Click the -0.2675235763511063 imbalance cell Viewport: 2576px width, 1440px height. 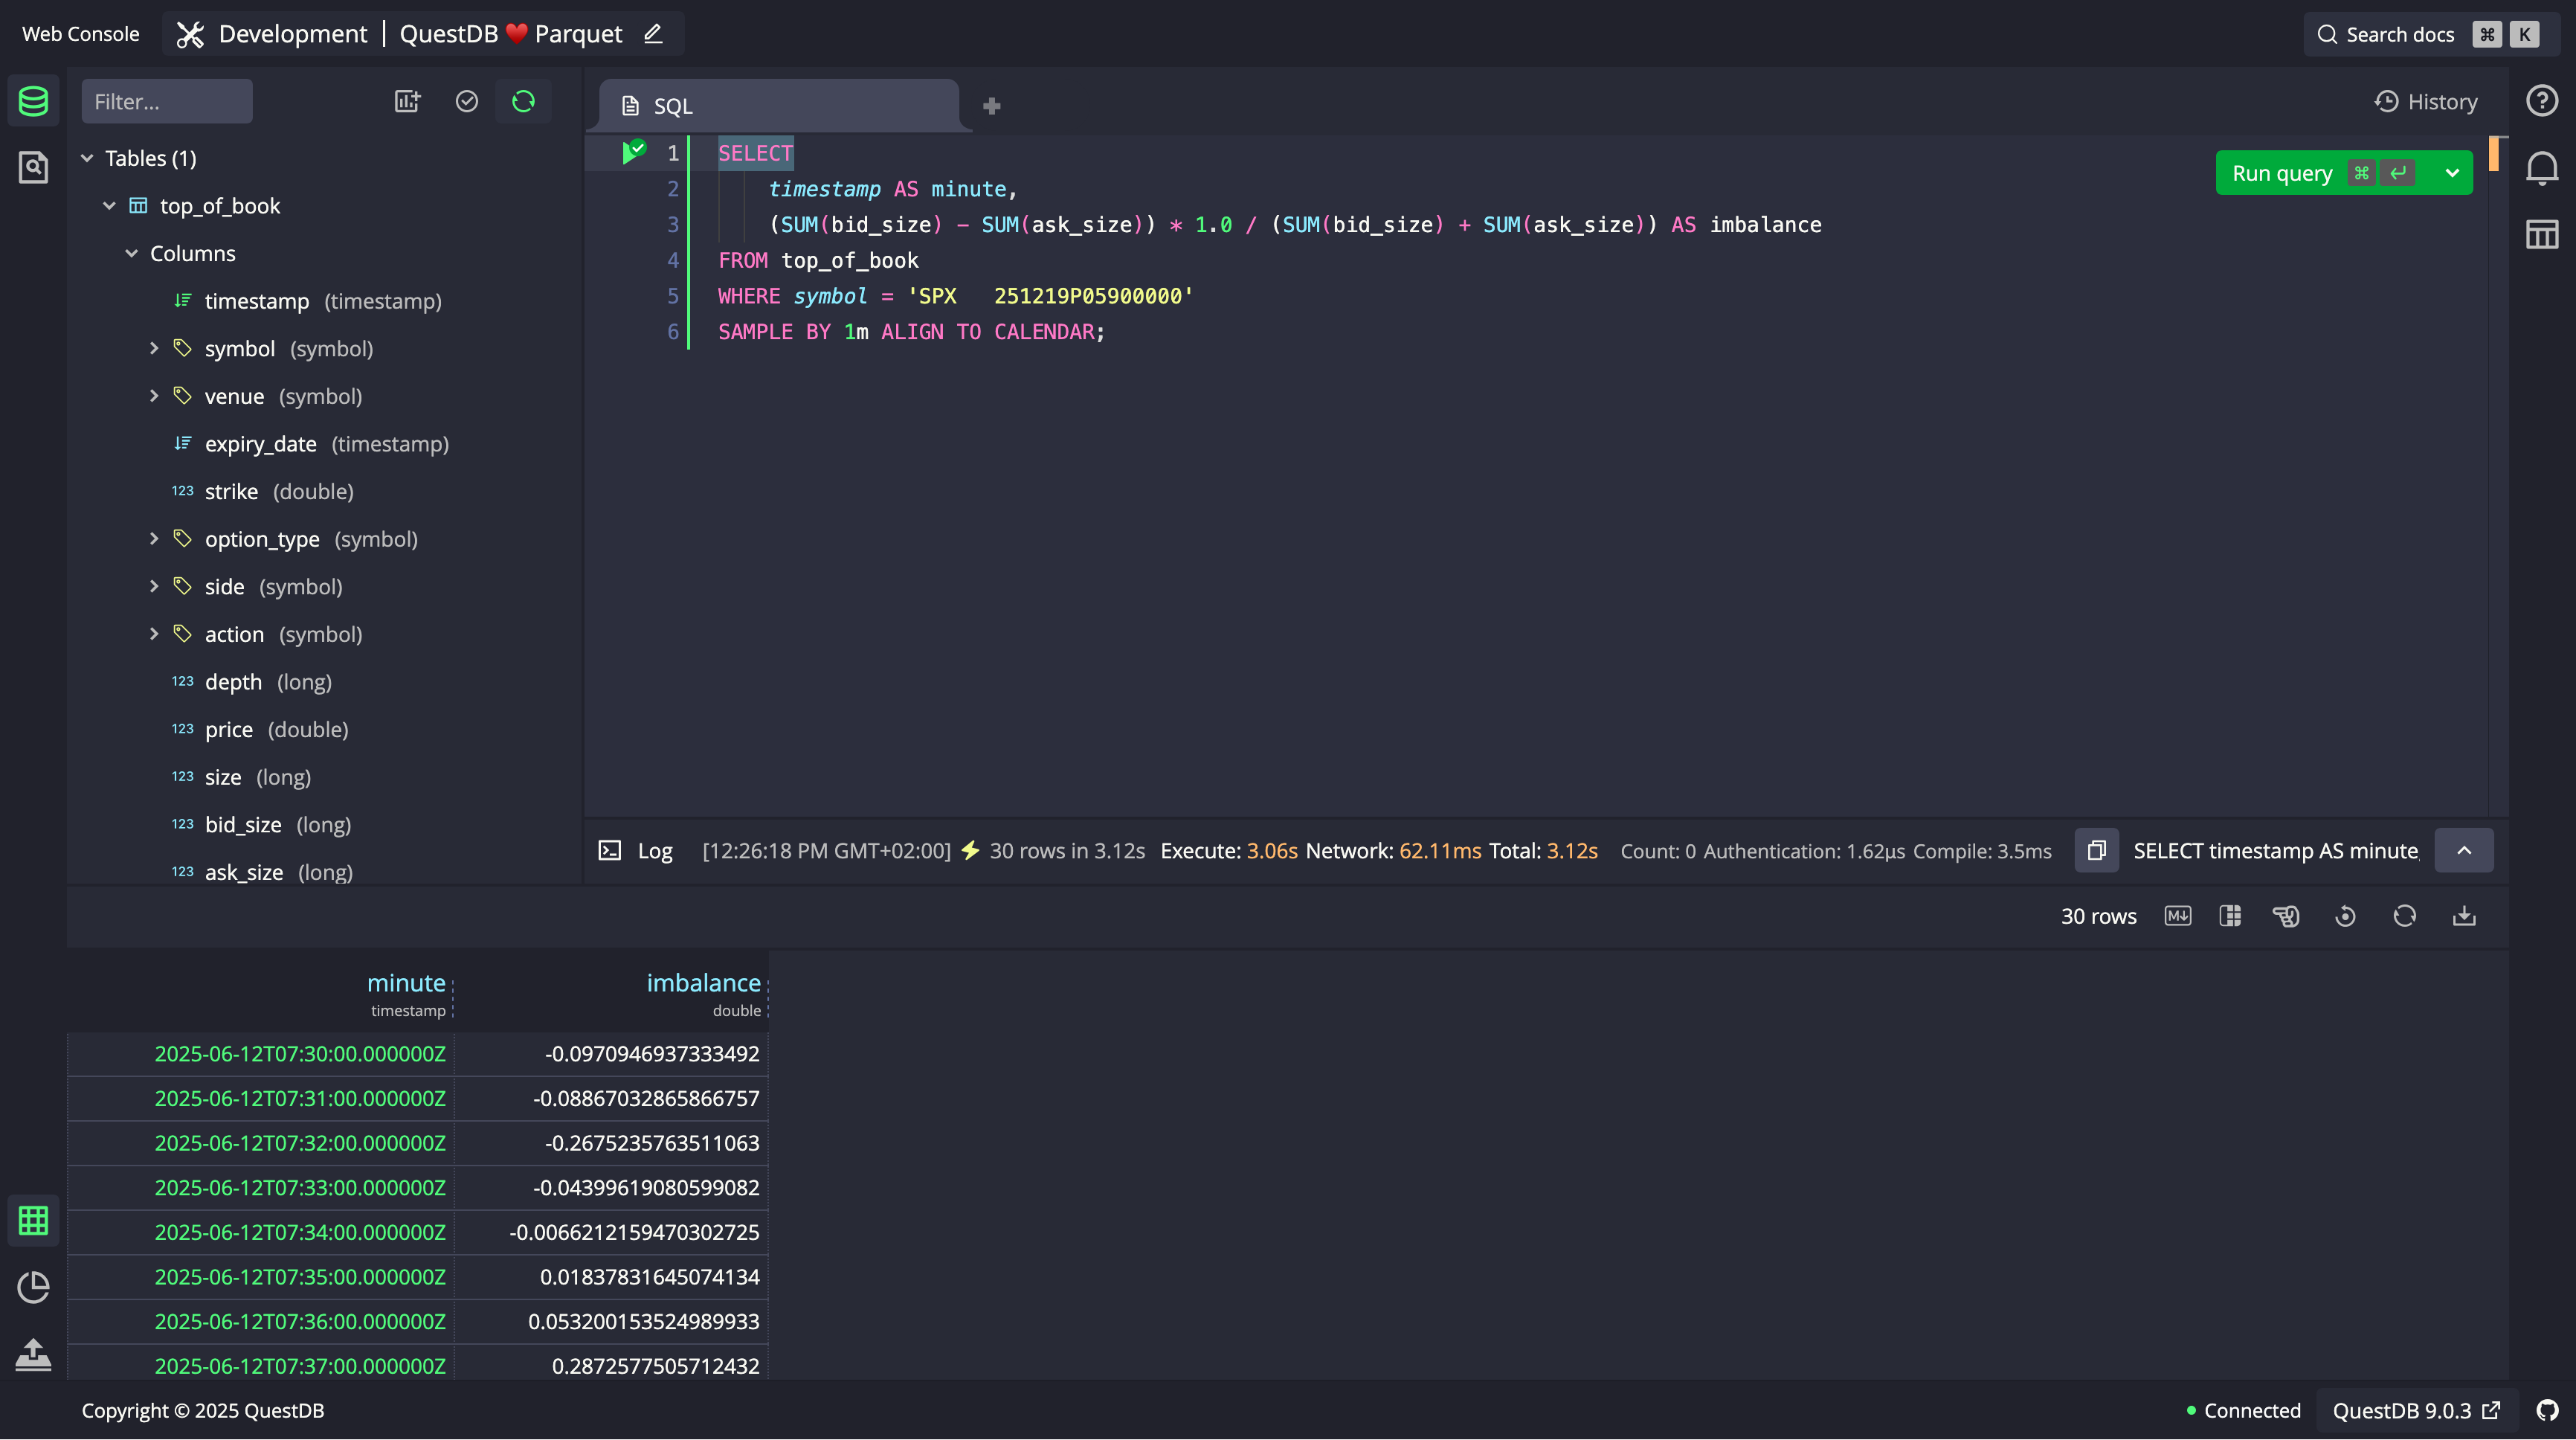coord(612,1143)
